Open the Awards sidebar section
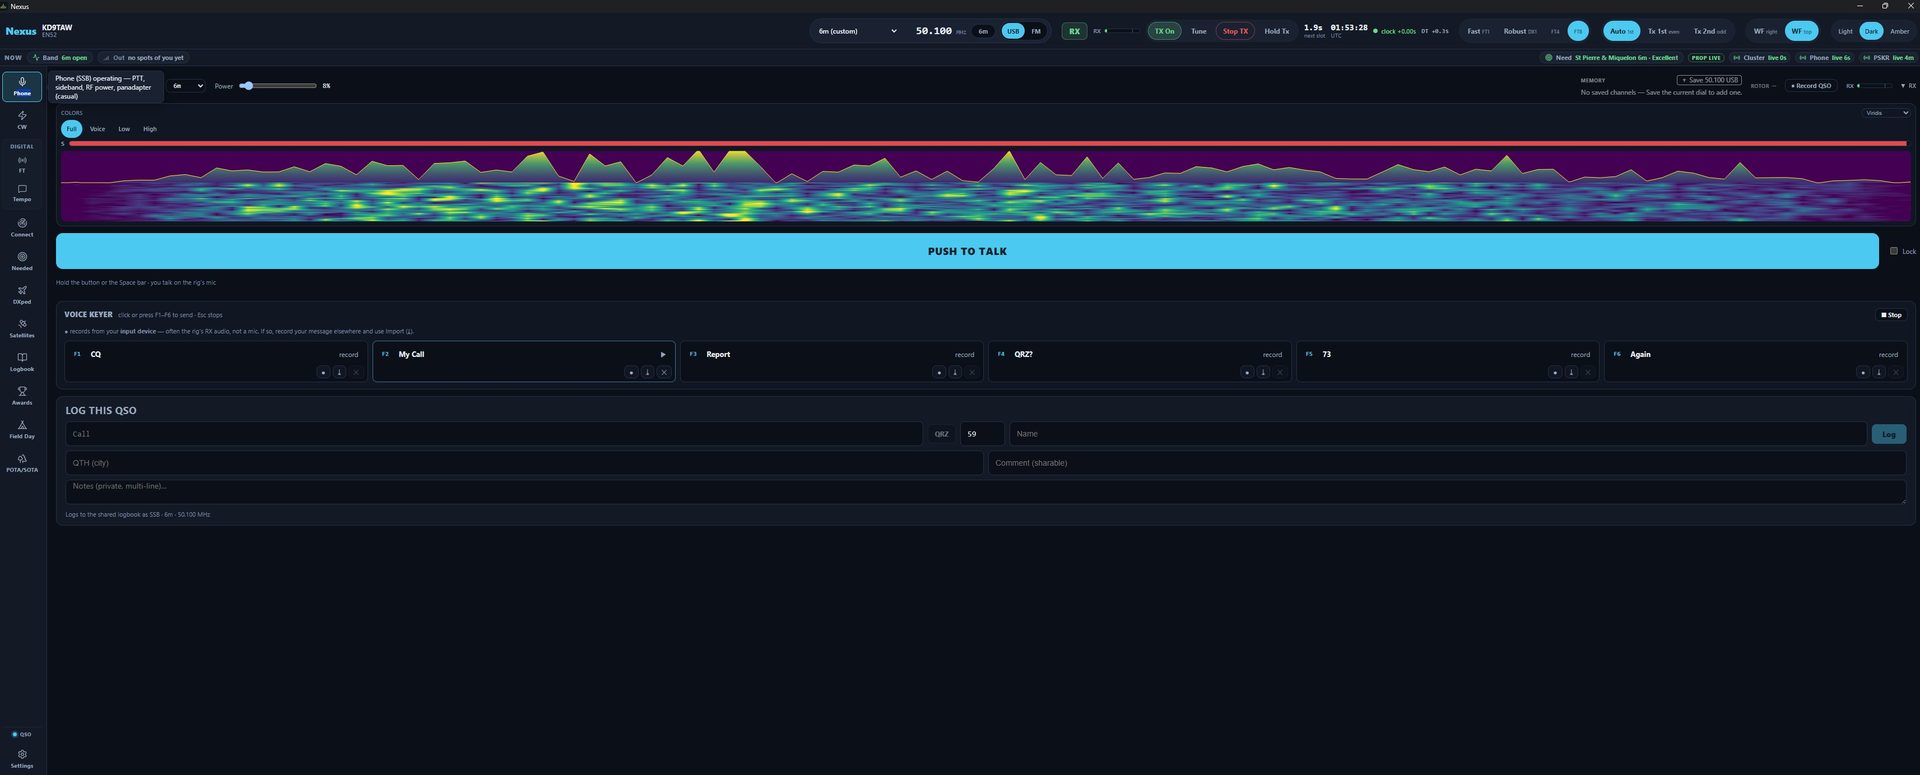The width and height of the screenshot is (1920, 775). click(22, 396)
